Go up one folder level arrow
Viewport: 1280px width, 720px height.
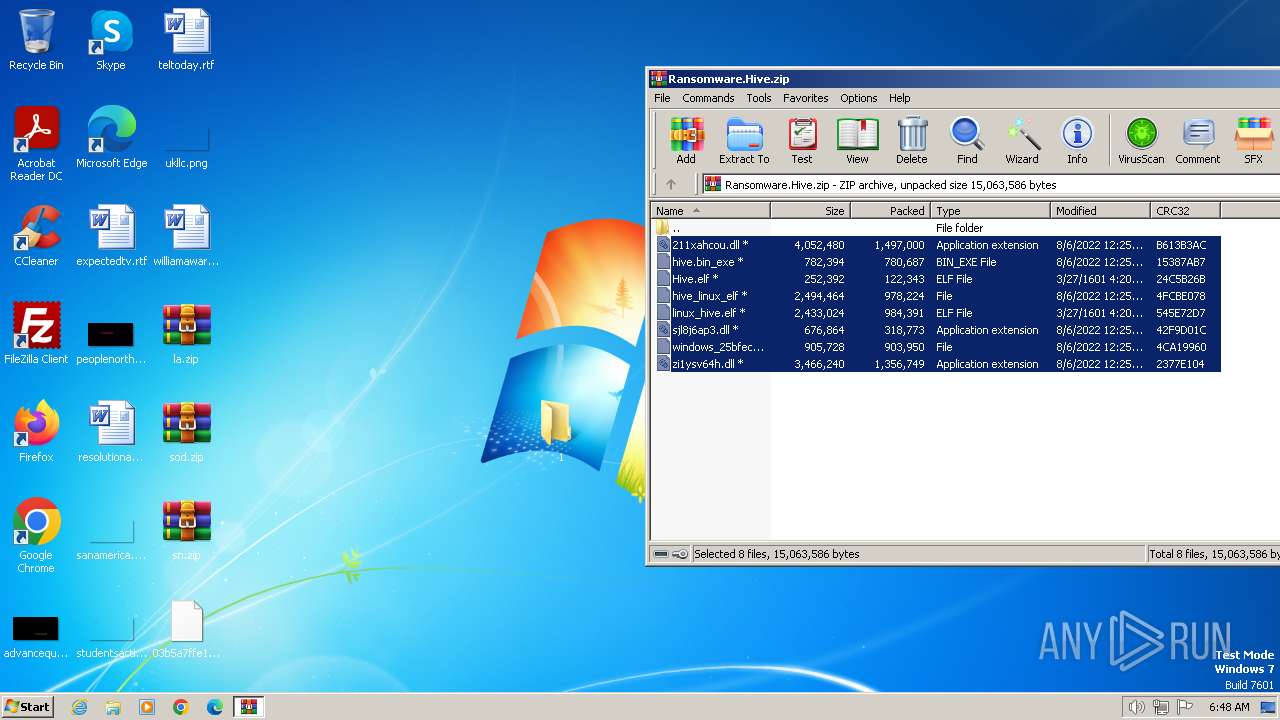(x=671, y=184)
